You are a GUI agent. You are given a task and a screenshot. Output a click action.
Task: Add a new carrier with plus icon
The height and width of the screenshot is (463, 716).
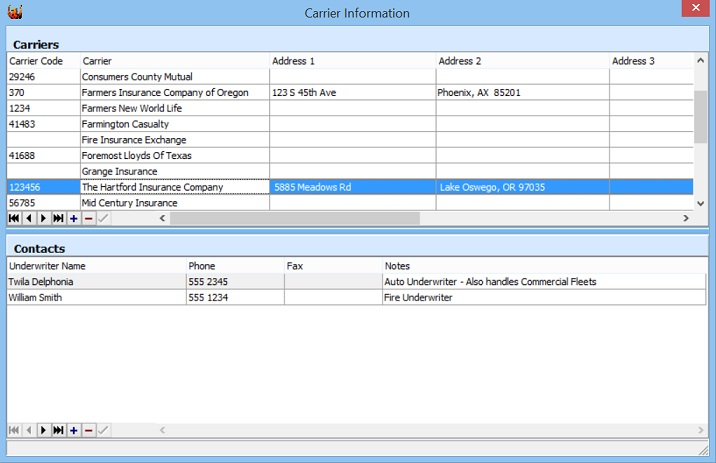[74, 218]
